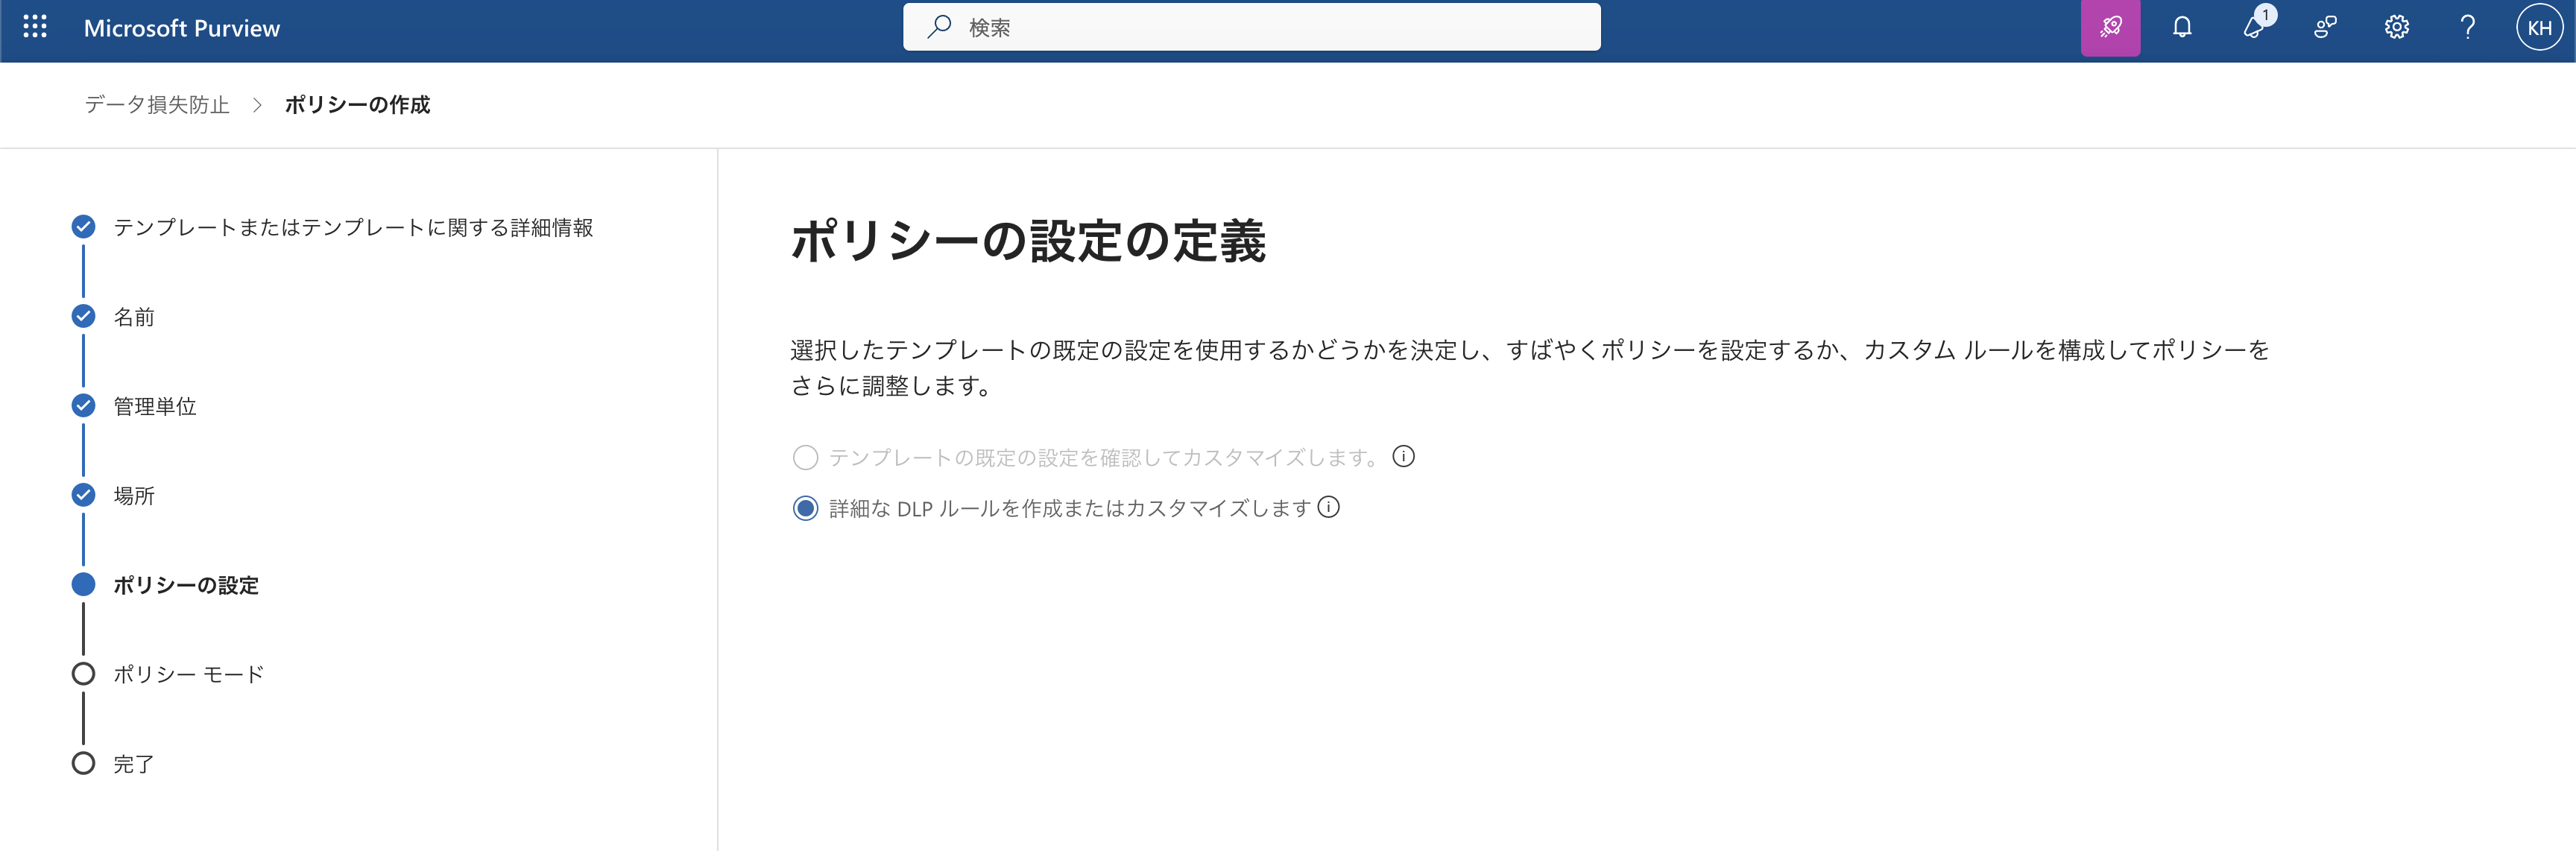The width and height of the screenshot is (2576, 851).
Task: Click in the 検索 search field
Action: (1250, 27)
